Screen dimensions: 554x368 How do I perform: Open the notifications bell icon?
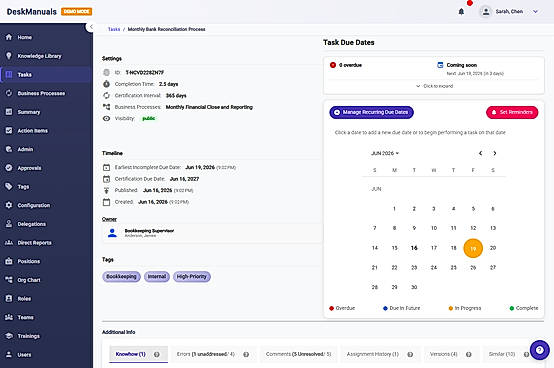click(461, 12)
